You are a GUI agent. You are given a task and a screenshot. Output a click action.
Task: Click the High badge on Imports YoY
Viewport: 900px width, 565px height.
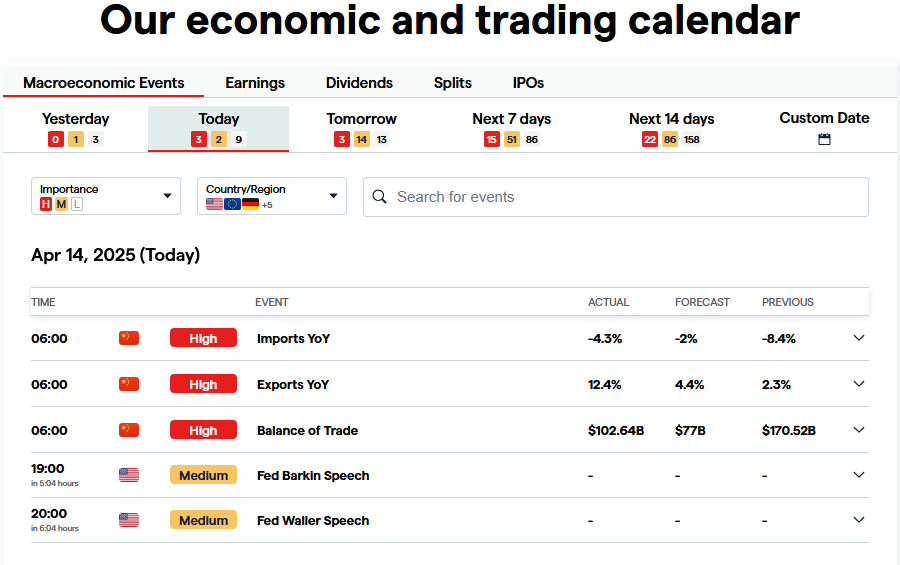[203, 338]
